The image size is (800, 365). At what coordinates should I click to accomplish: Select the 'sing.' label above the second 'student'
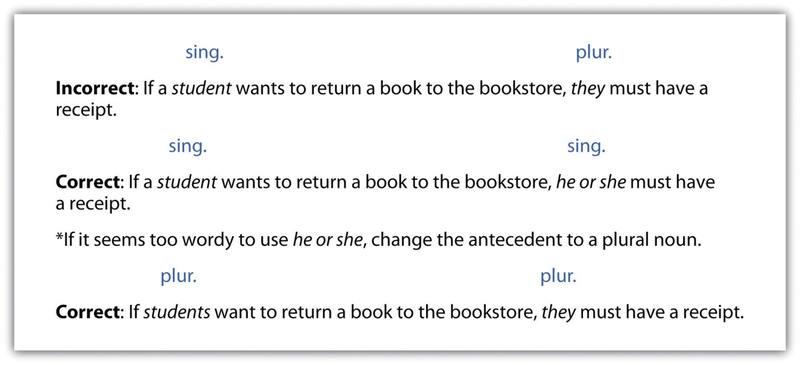click(188, 147)
